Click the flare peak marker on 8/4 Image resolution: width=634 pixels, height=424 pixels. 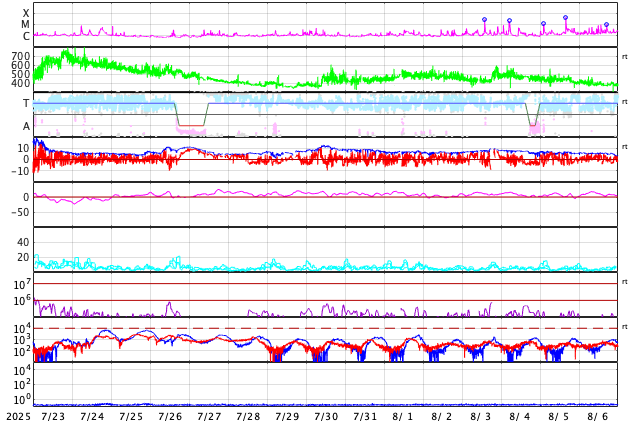pyautogui.click(x=509, y=20)
